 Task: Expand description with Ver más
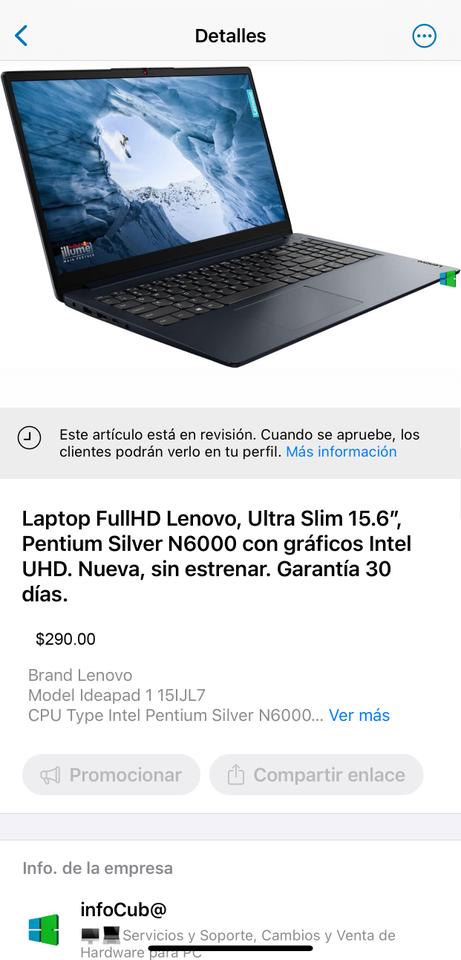point(359,715)
